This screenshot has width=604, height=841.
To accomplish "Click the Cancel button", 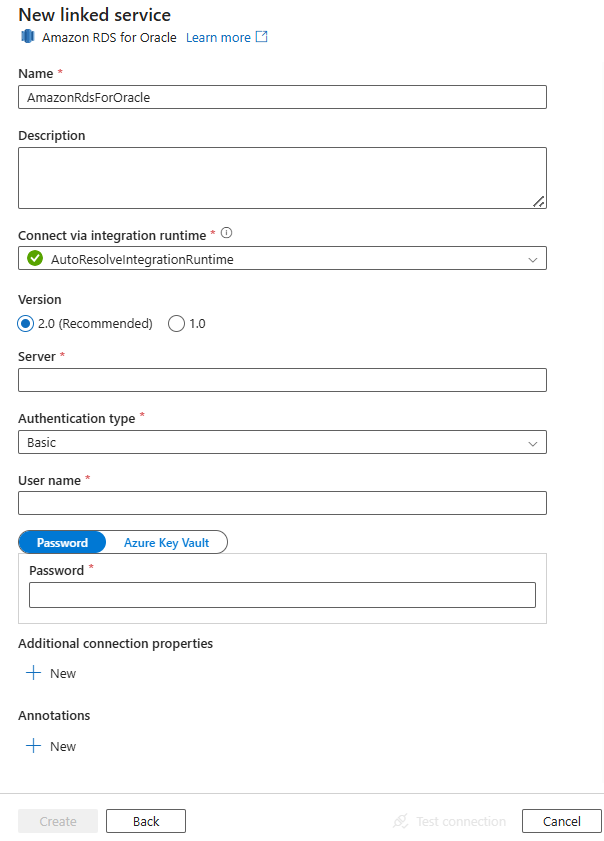I will (561, 821).
